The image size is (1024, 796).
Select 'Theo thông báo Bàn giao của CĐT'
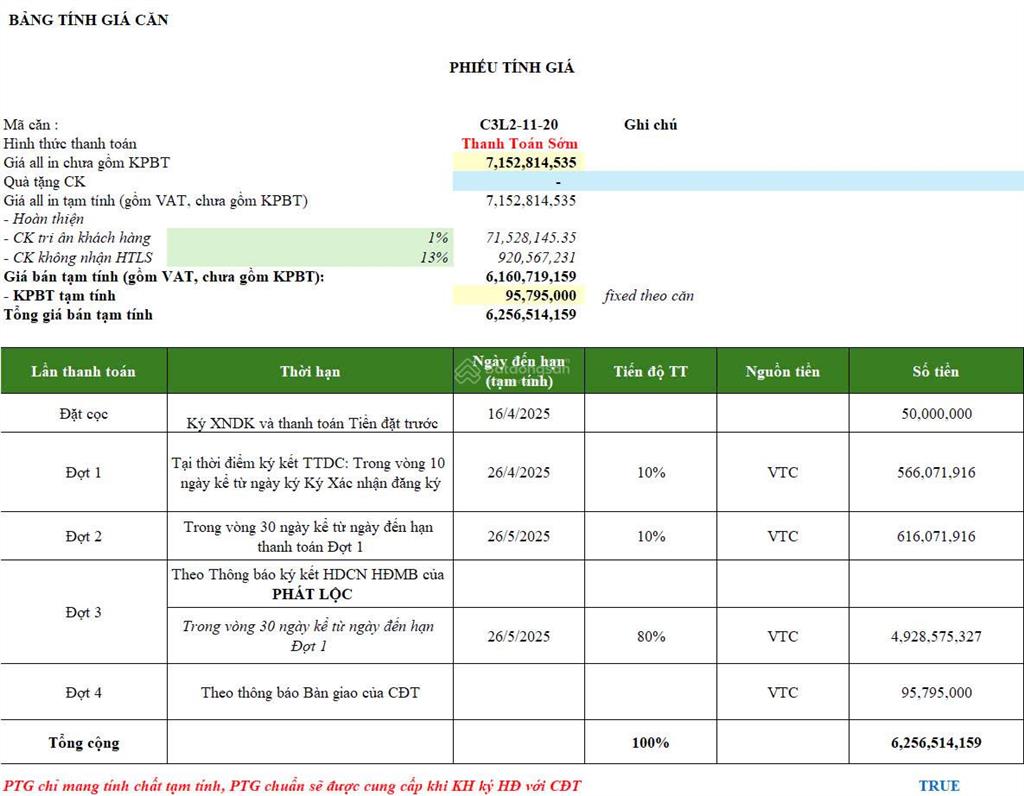point(310,692)
